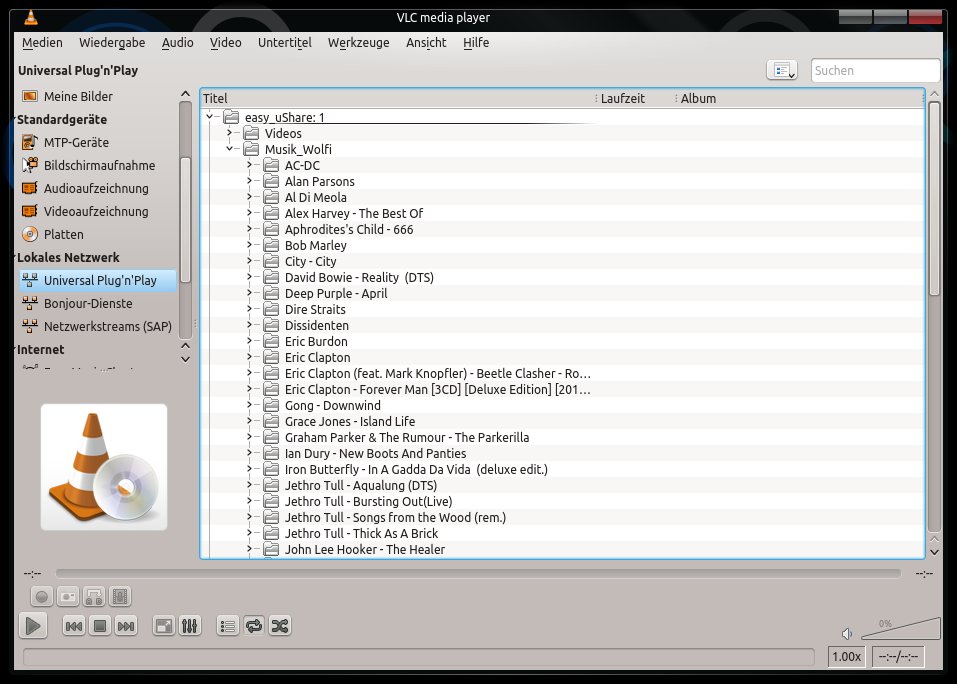Sort by Titel column header
The height and width of the screenshot is (684, 957).
[x=398, y=98]
